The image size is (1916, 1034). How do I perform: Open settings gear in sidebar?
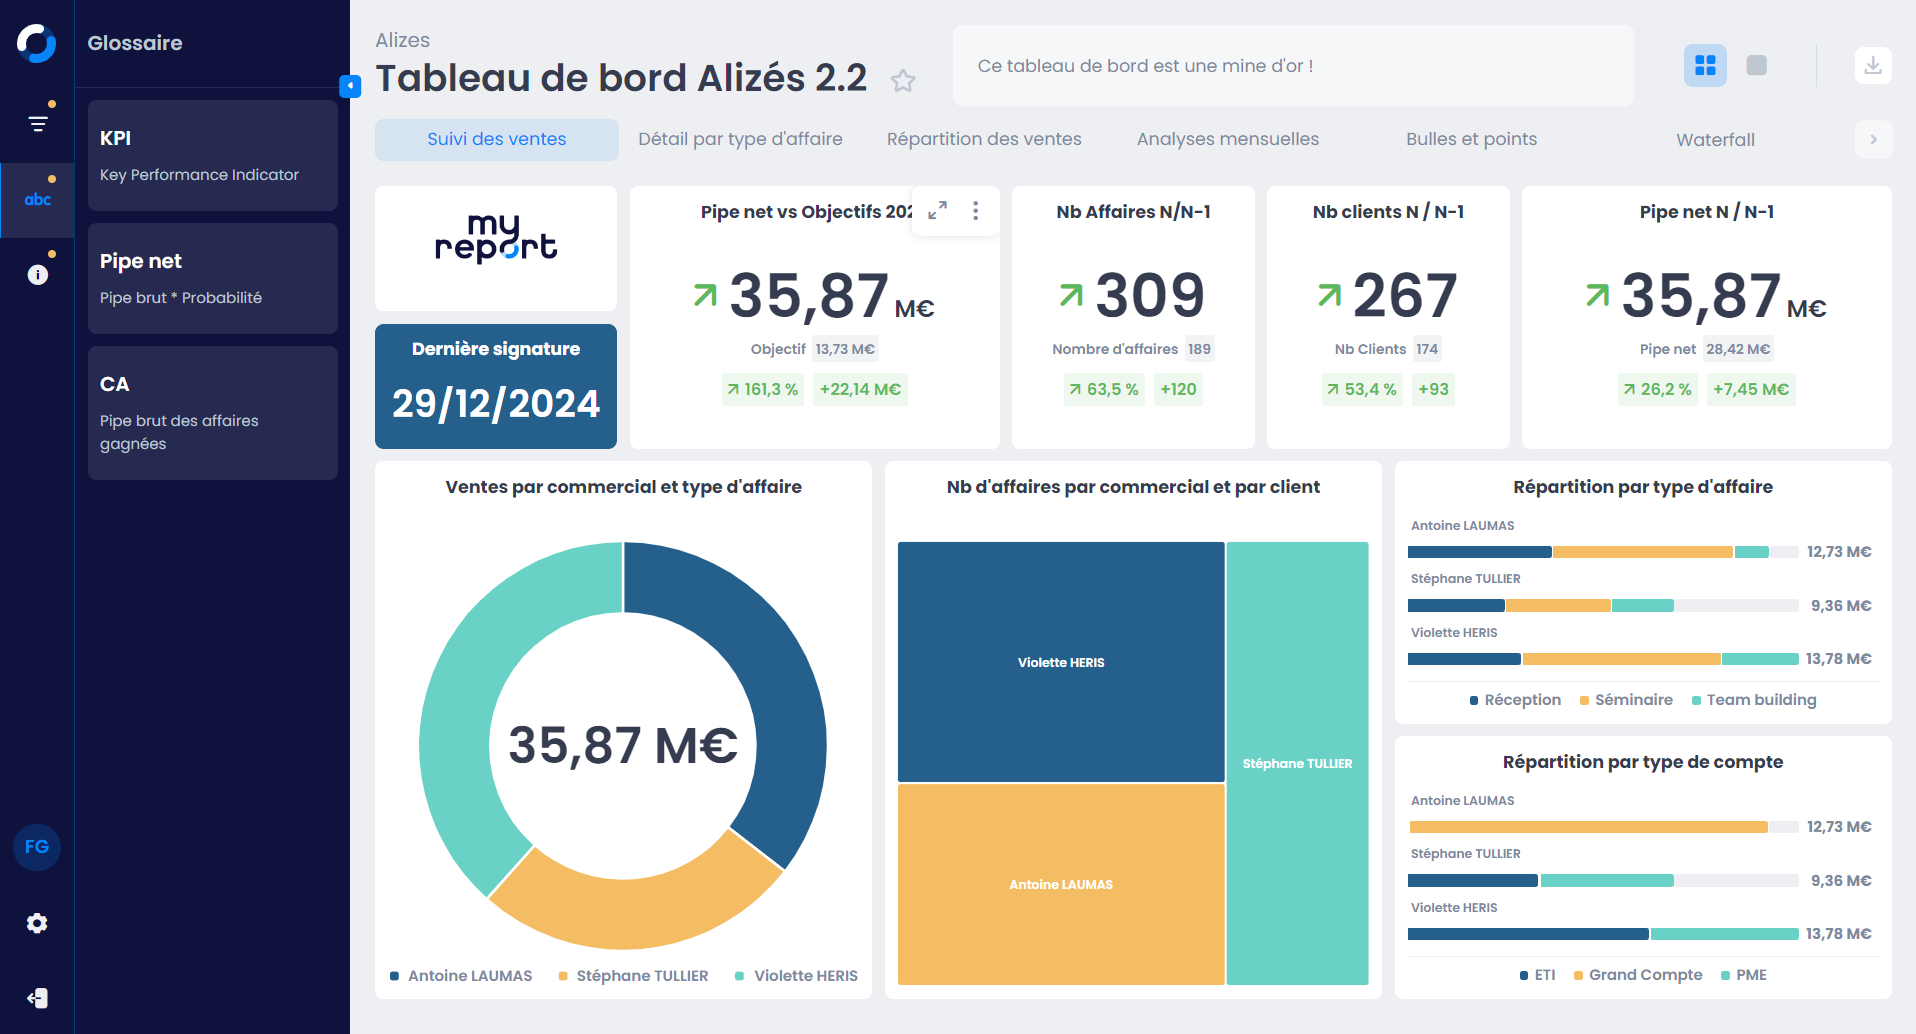tap(37, 923)
